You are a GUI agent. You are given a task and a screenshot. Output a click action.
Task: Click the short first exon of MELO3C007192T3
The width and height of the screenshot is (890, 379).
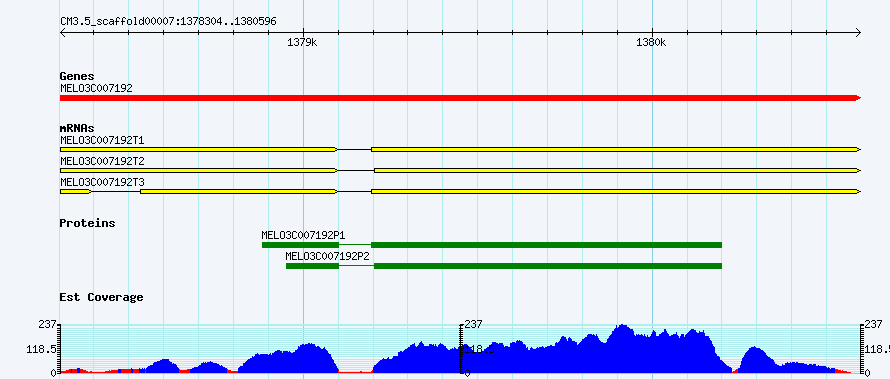pos(75,192)
